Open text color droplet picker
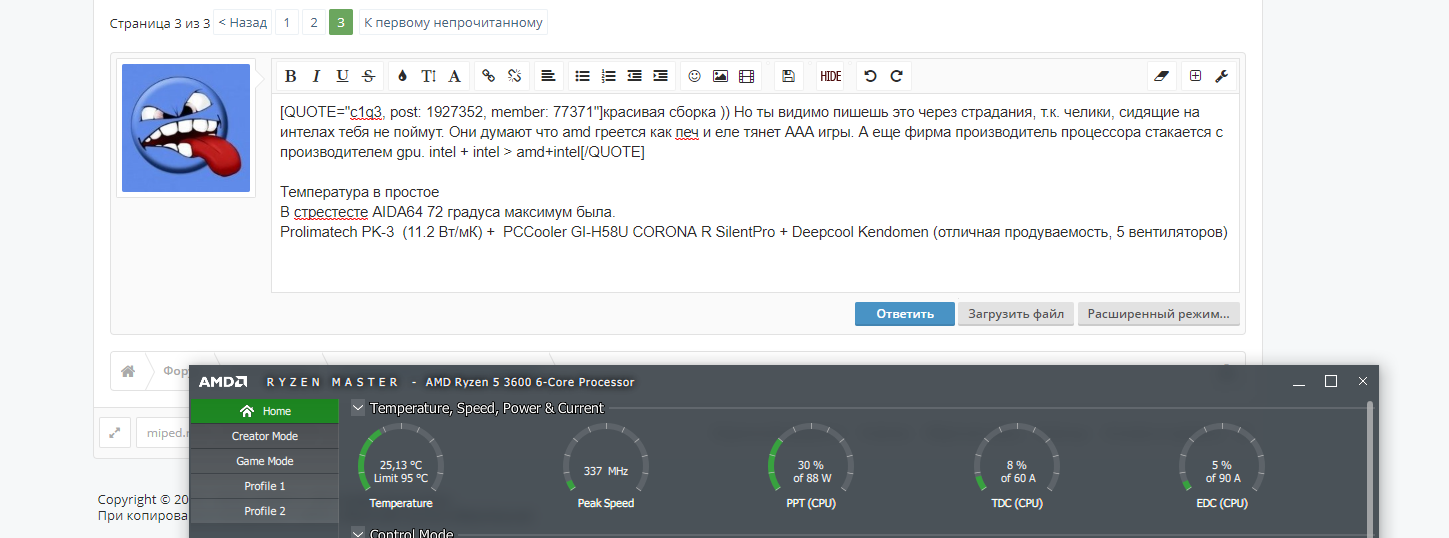 tap(402, 76)
